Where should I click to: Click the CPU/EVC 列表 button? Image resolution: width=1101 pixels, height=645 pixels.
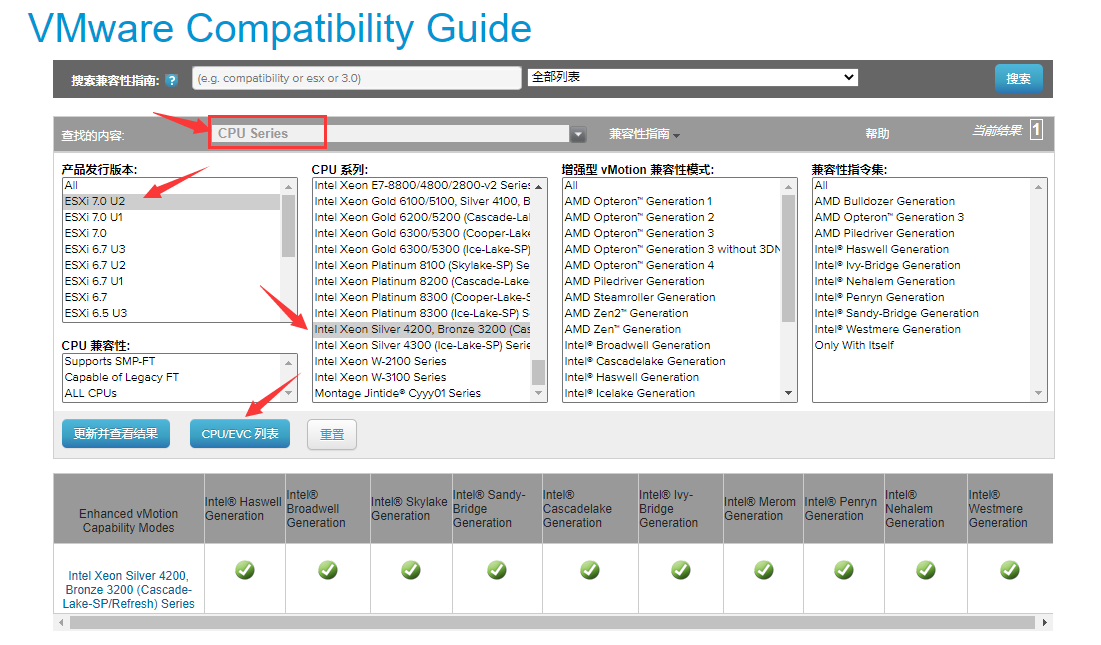(x=240, y=434)
